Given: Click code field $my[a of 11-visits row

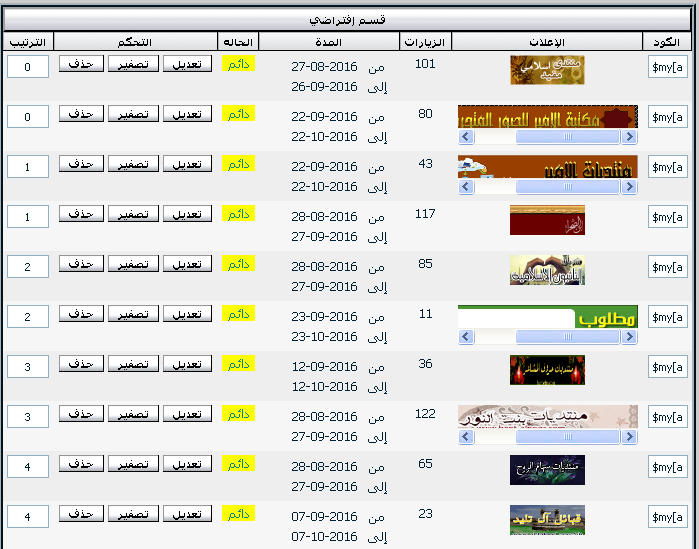Looking at the screenshot, I should click(667, 317).
